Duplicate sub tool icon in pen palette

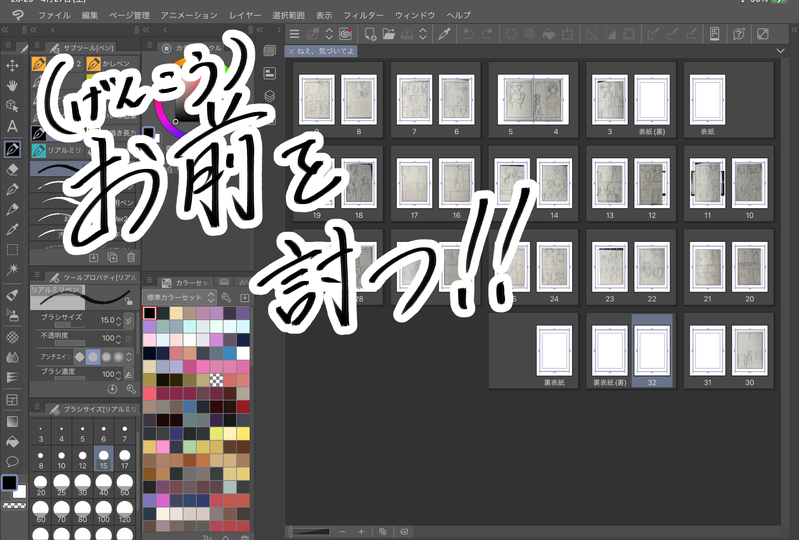pyautogui.click(x=112, y=258)
